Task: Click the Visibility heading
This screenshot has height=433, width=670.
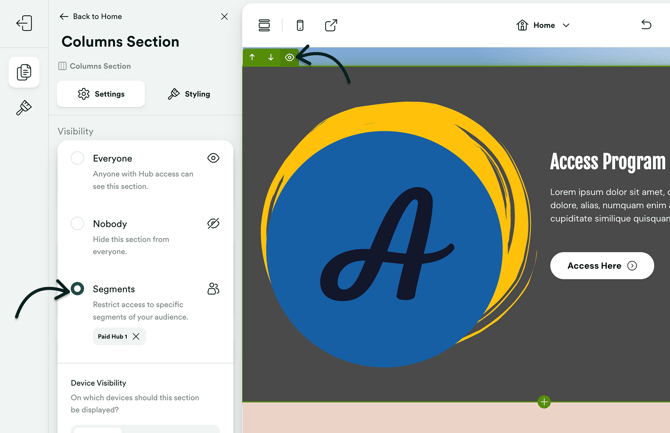Action: pos(75,131)
